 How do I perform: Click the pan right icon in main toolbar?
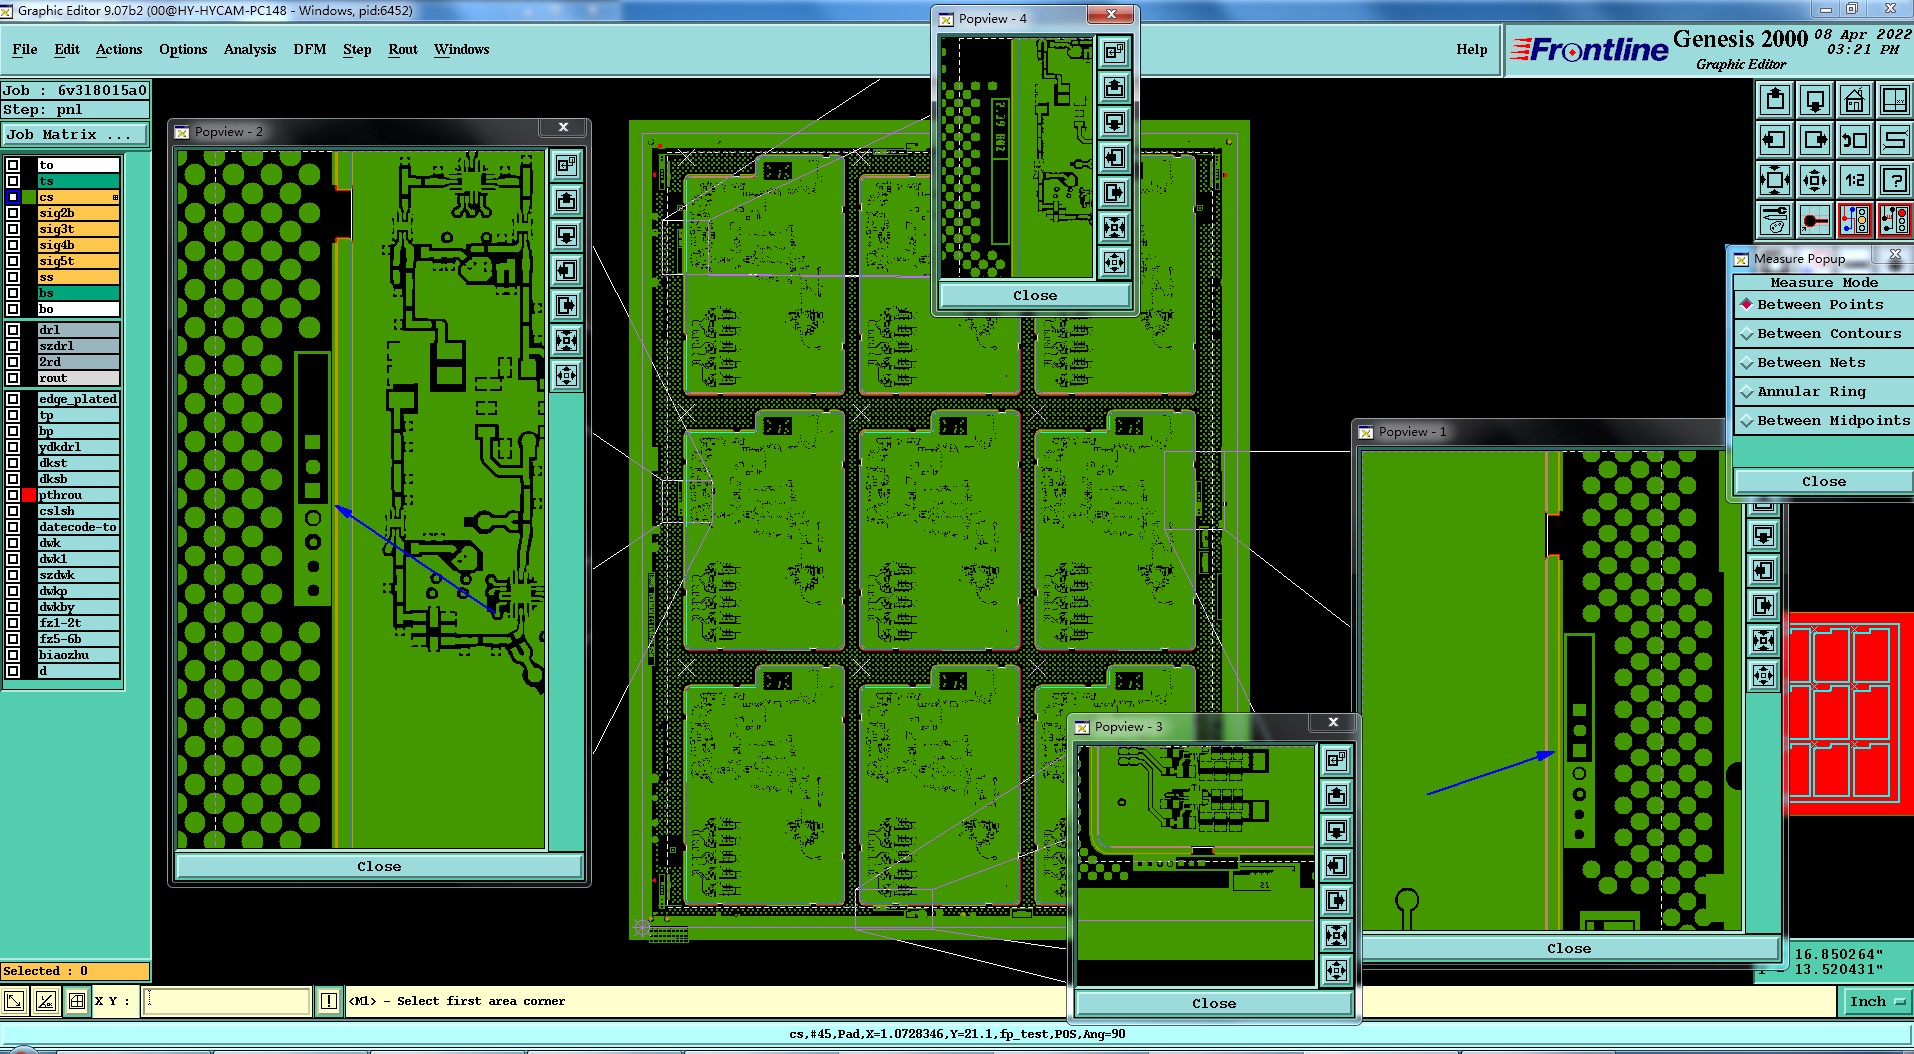tap(1815, 140)
